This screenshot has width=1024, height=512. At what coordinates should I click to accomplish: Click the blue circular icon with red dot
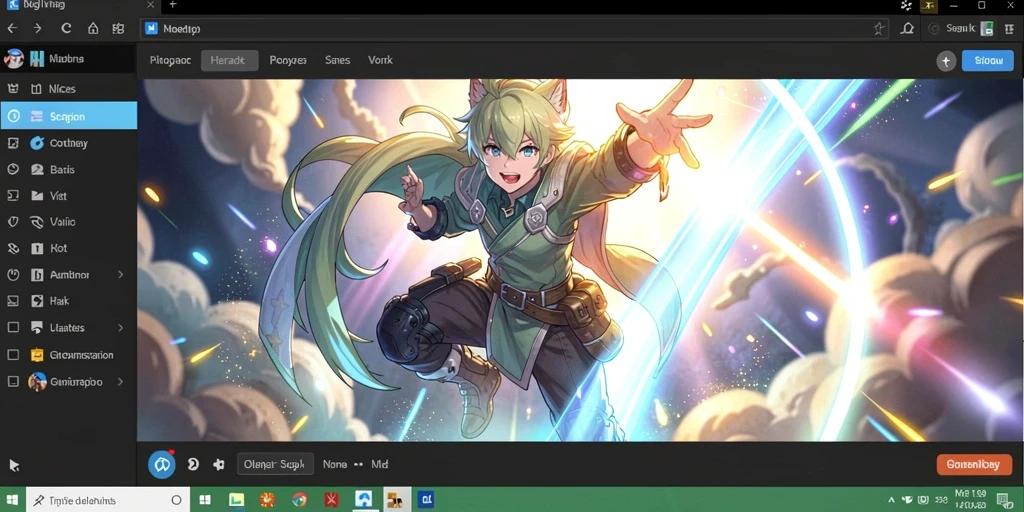pyautogui.click(x=162, y=464)
